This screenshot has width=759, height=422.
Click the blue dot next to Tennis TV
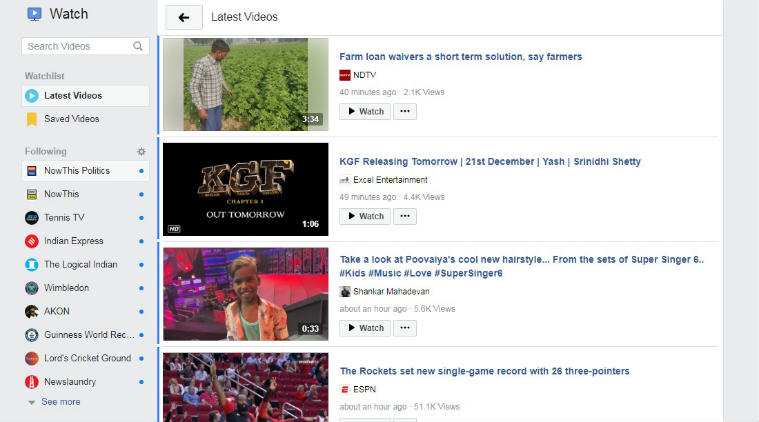coord(141,218)
